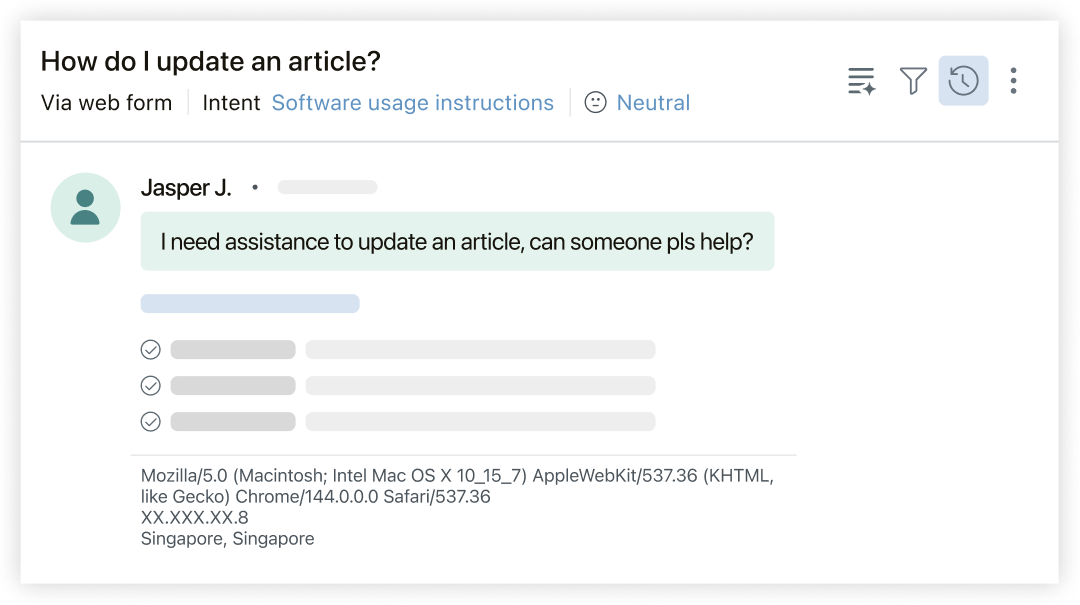1080x605 pixels.
Task: Click the Neutral sentiment link
Action: [x=653, y=102]
